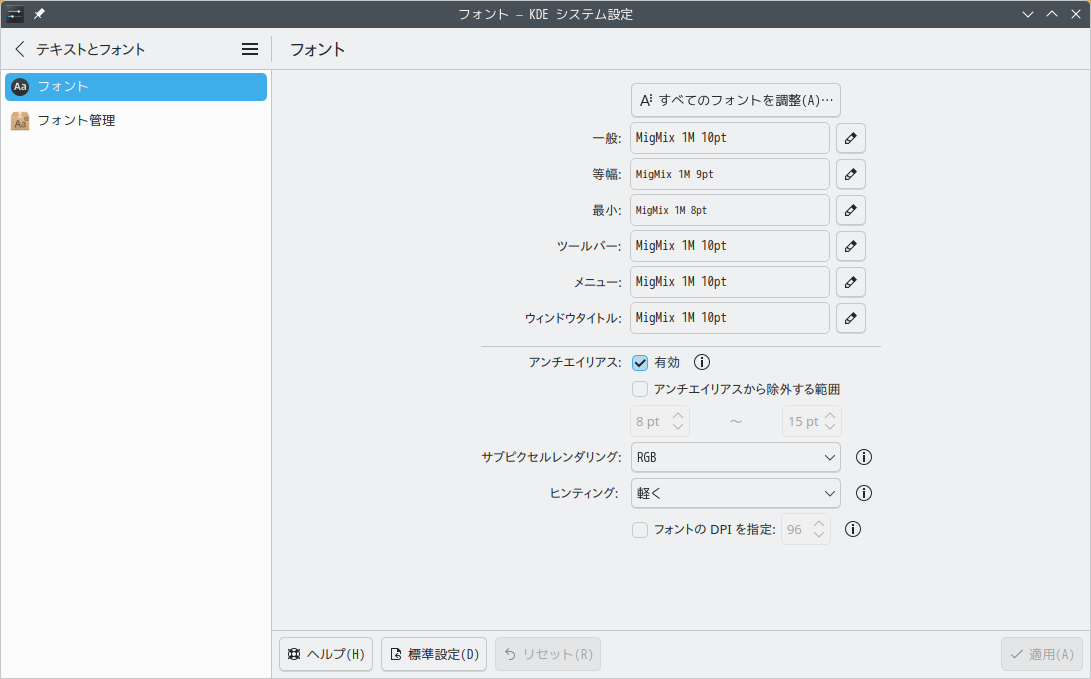Enable フォントの DPI を指定
The image size is (1091, 679).
(640, 529)
